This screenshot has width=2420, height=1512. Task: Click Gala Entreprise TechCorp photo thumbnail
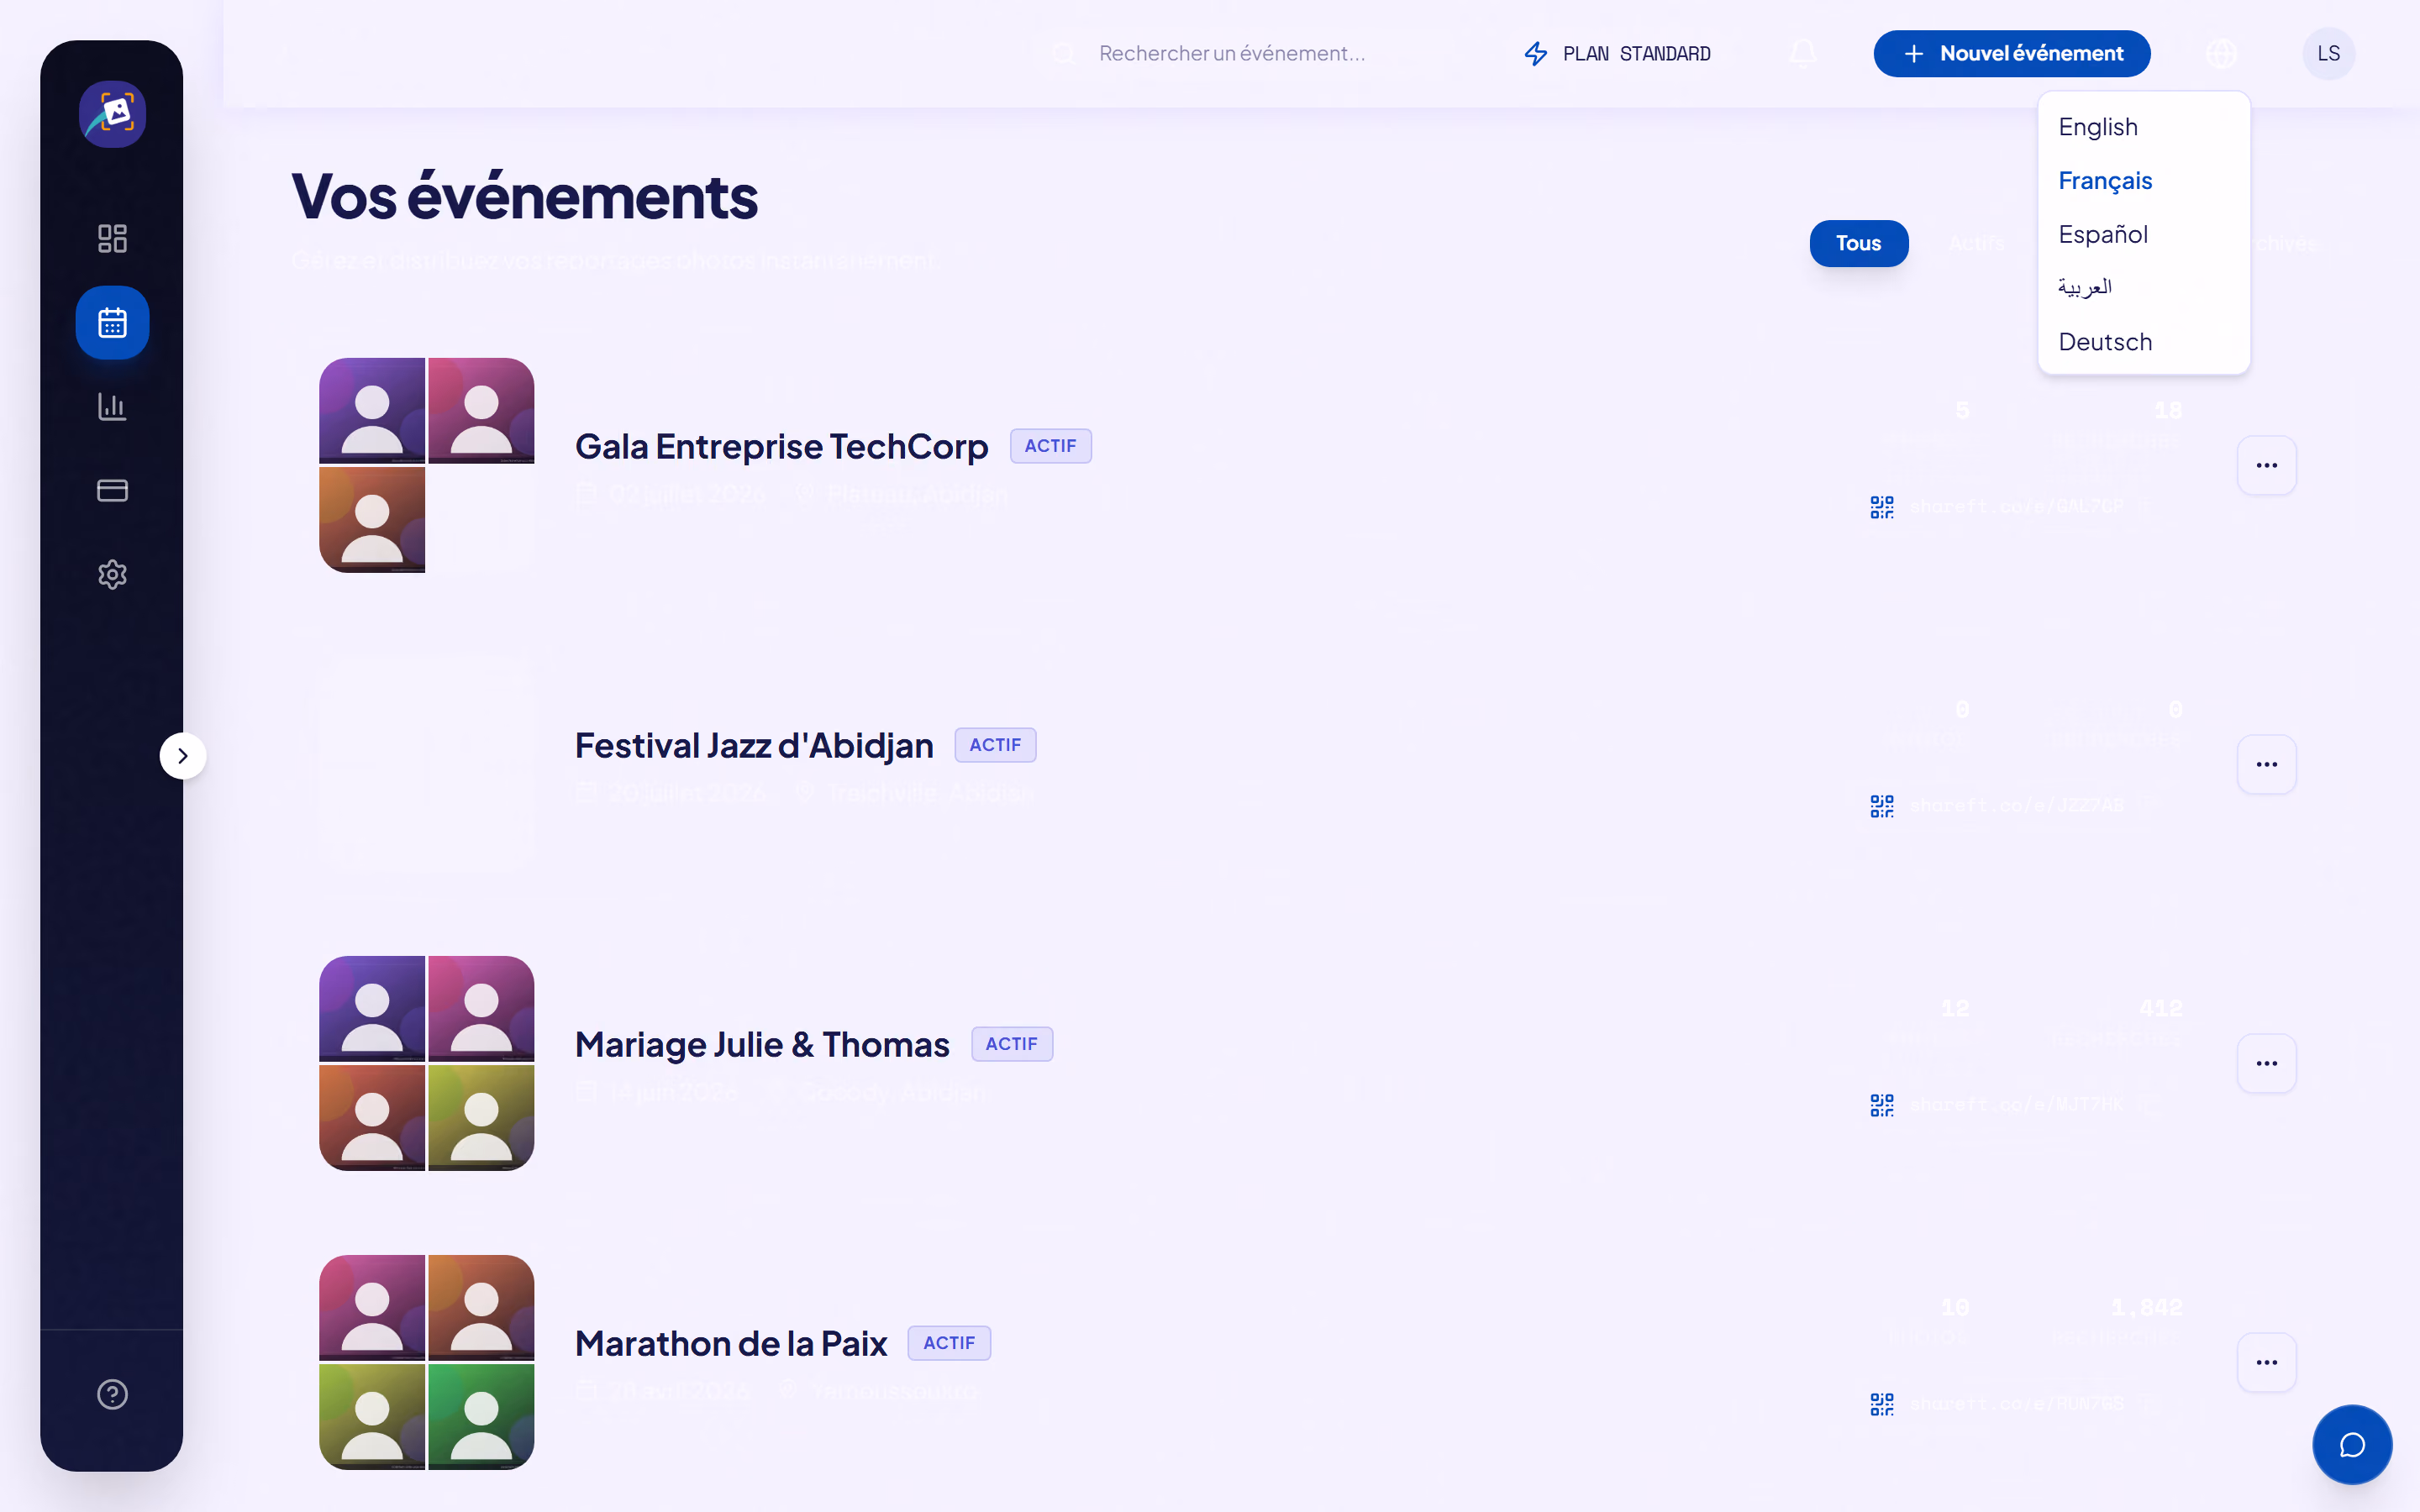point(426,465)
